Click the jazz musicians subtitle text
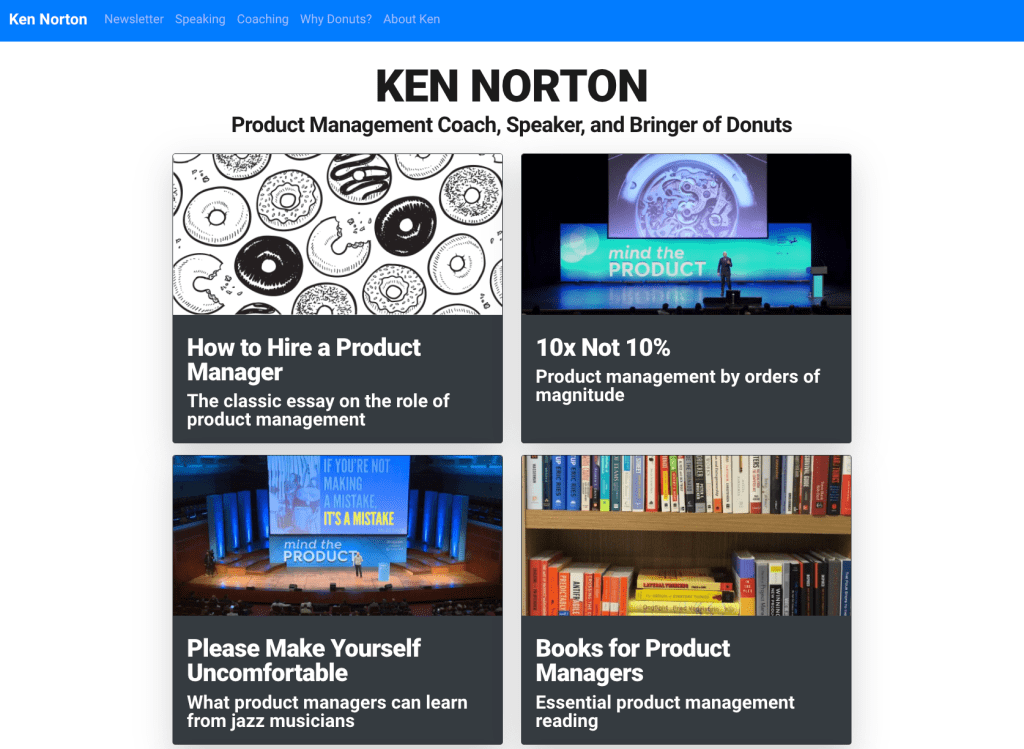 [x=327, y=711]
